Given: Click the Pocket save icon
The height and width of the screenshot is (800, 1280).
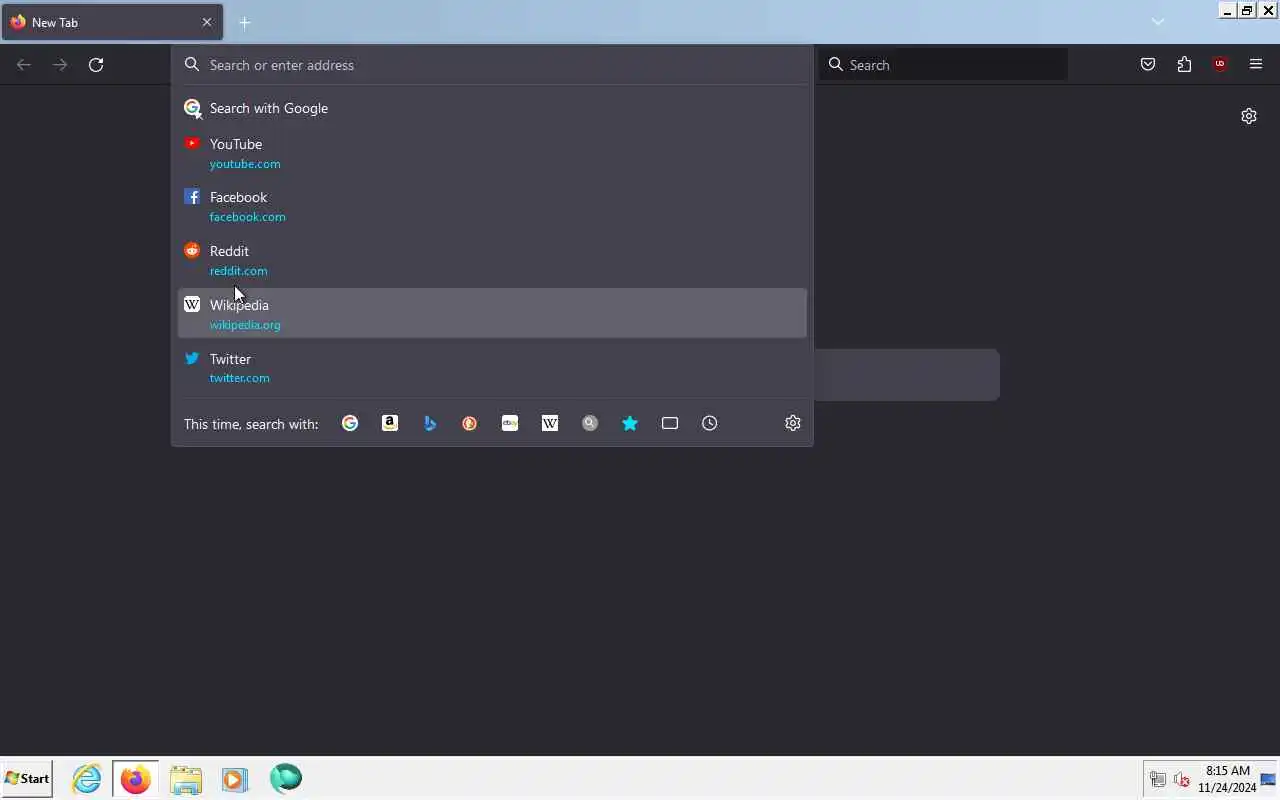Looking at the screenshot, I should pyautogui.click(x=1148, y=65).
